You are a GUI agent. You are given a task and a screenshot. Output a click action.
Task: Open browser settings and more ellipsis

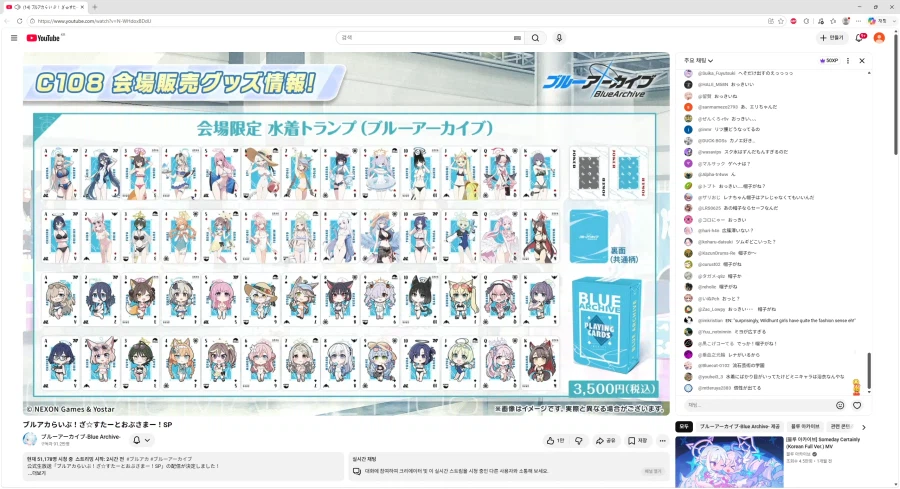point(859,21)
